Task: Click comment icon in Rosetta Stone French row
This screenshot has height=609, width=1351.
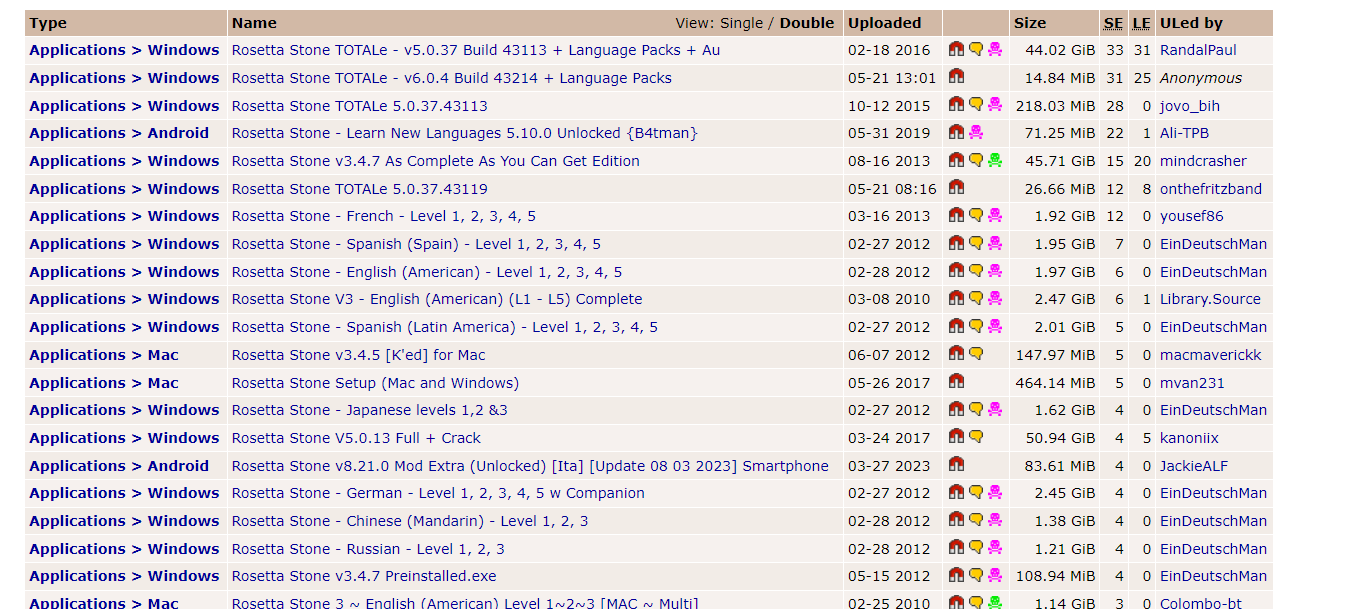Action: tap(976, 215)
